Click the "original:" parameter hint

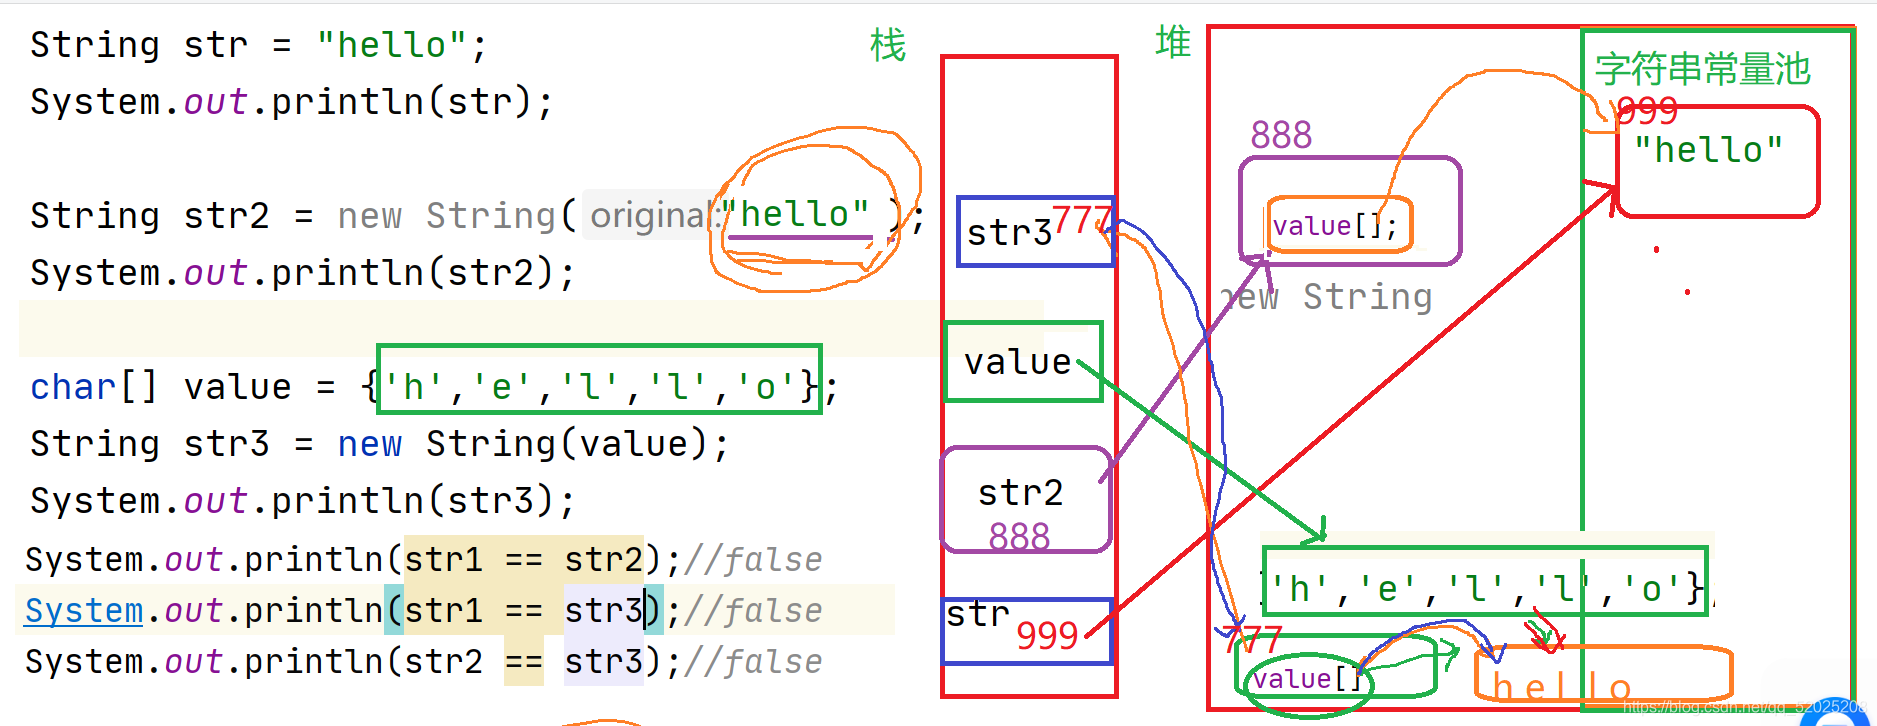tap(654, 215)
